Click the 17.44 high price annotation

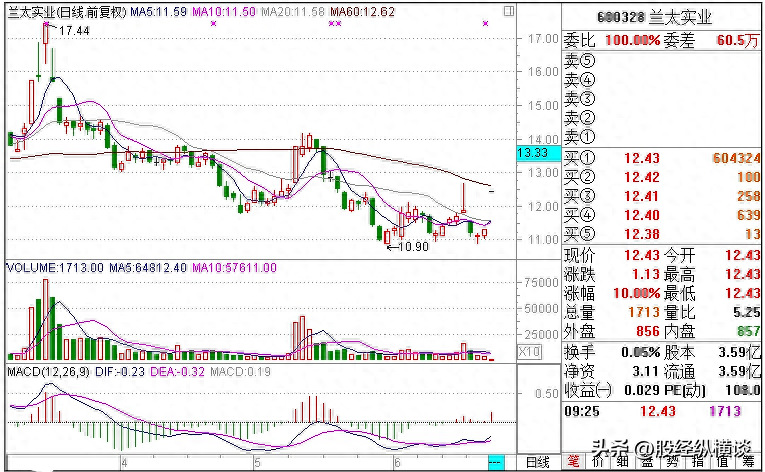(74, 31)
